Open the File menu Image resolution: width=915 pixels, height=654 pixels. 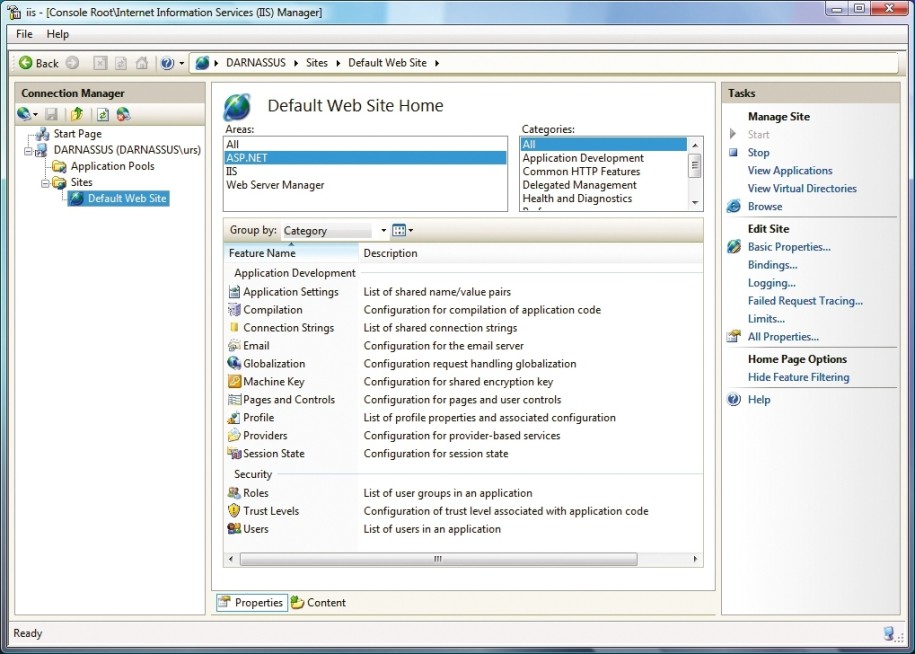24,34
